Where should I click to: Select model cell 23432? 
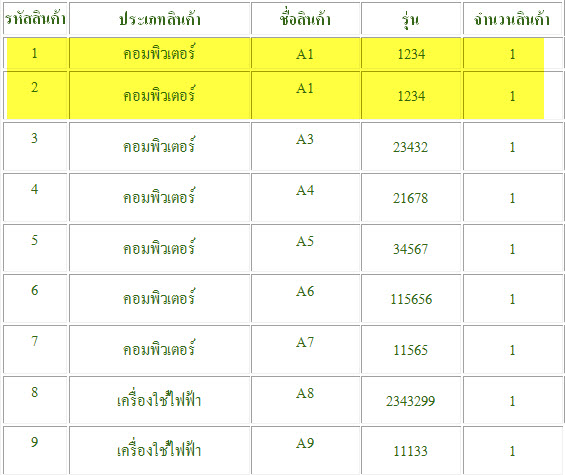point(411,146)
